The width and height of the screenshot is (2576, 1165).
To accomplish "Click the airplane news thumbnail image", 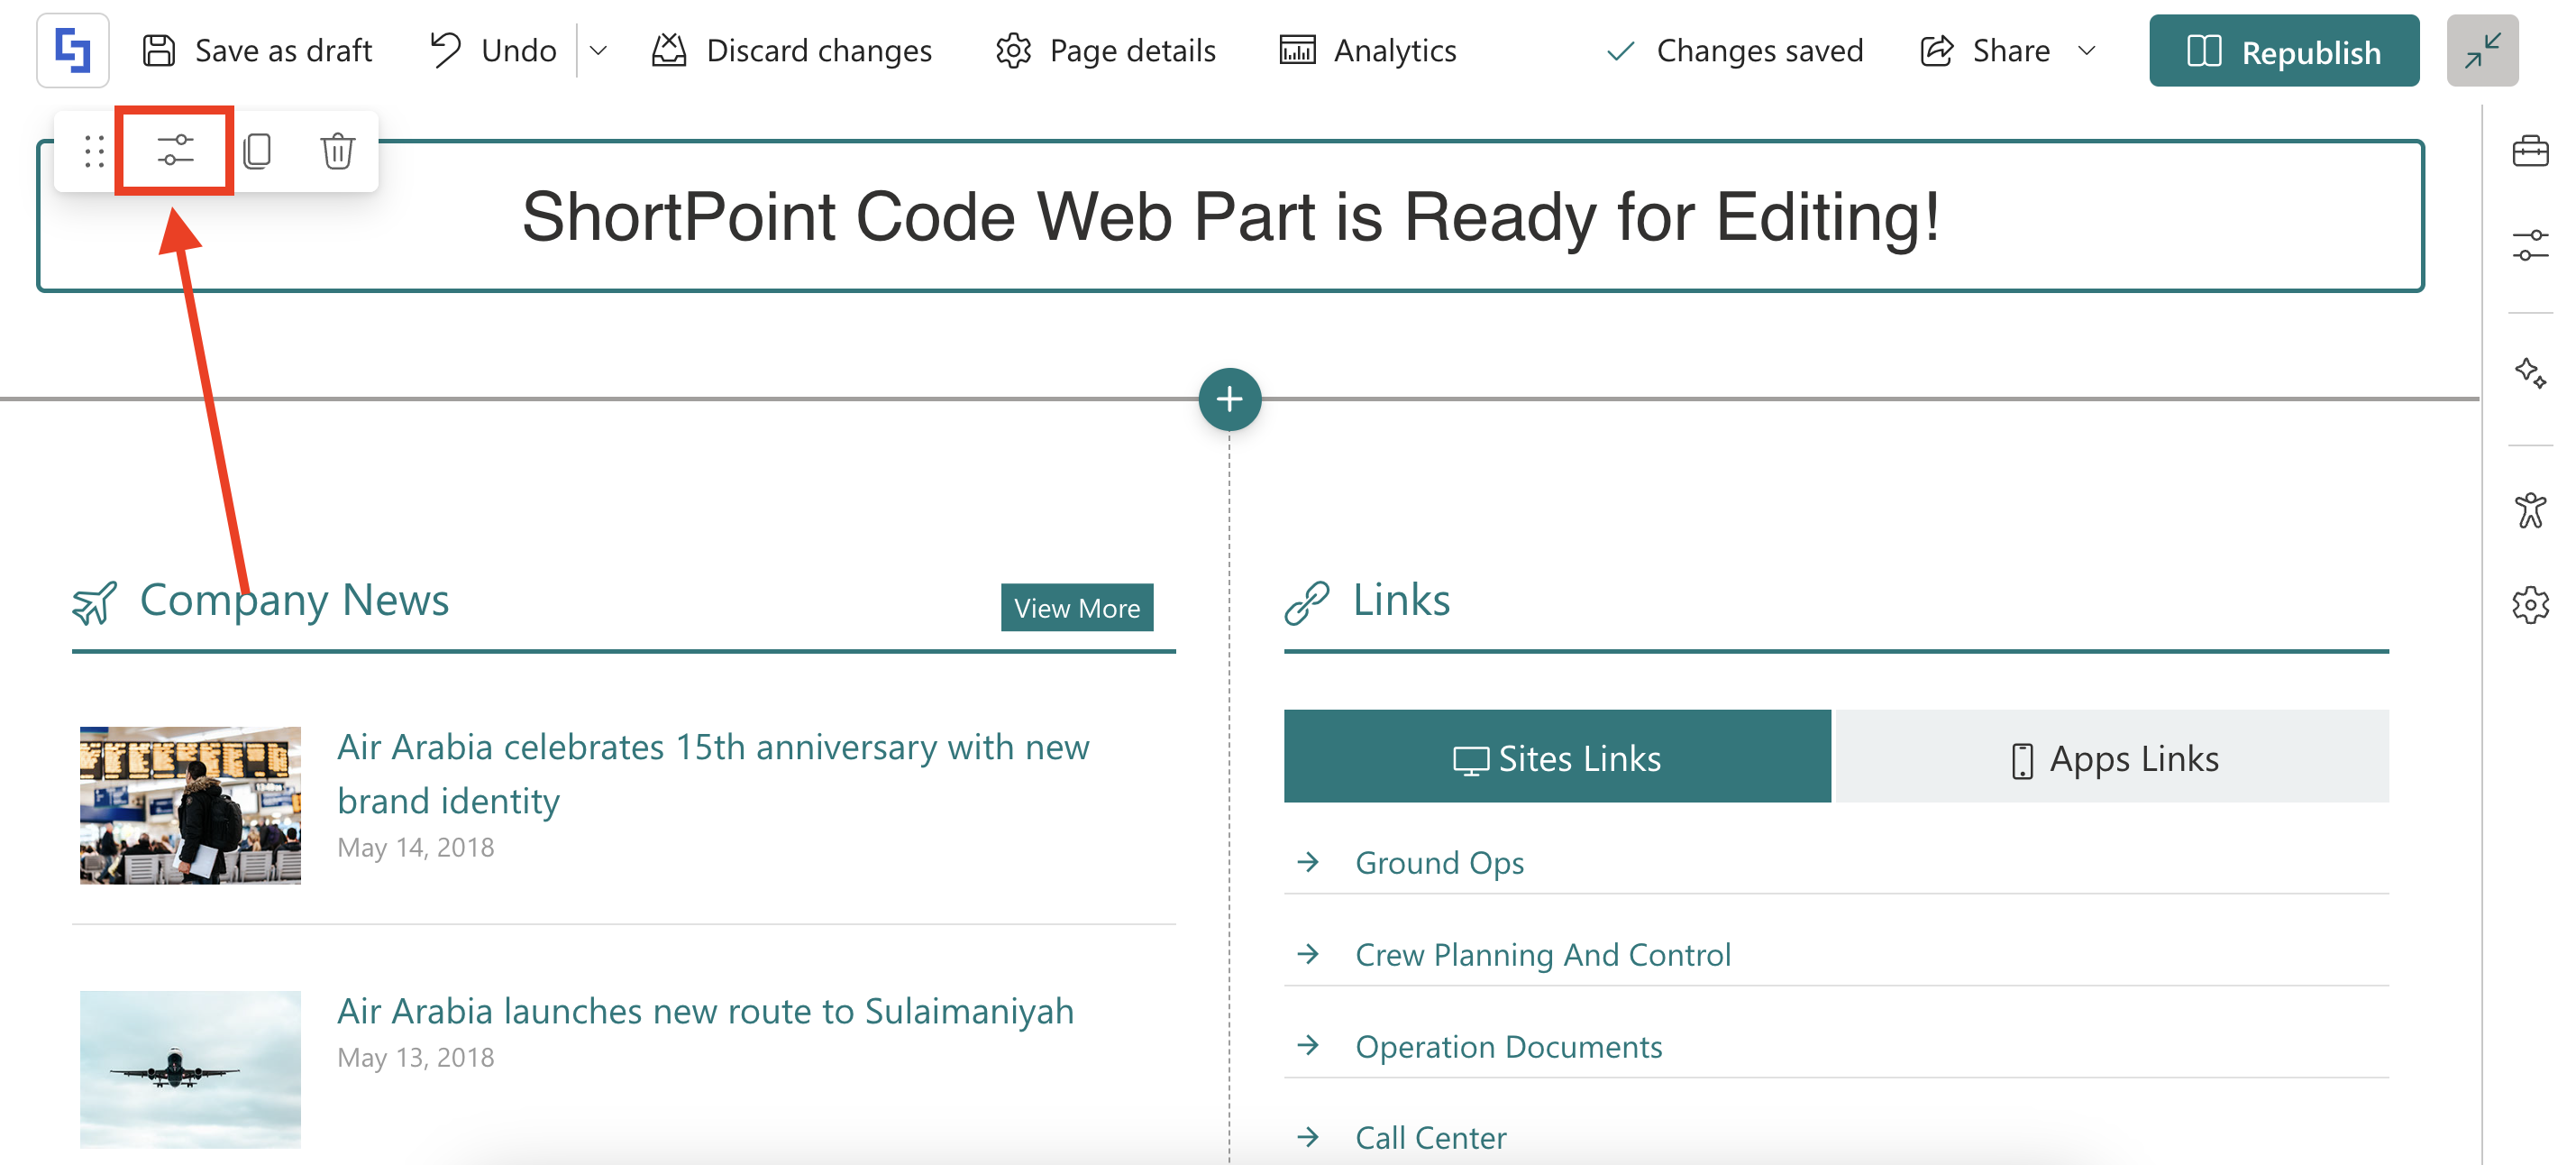I will [x=190, y=1068].
